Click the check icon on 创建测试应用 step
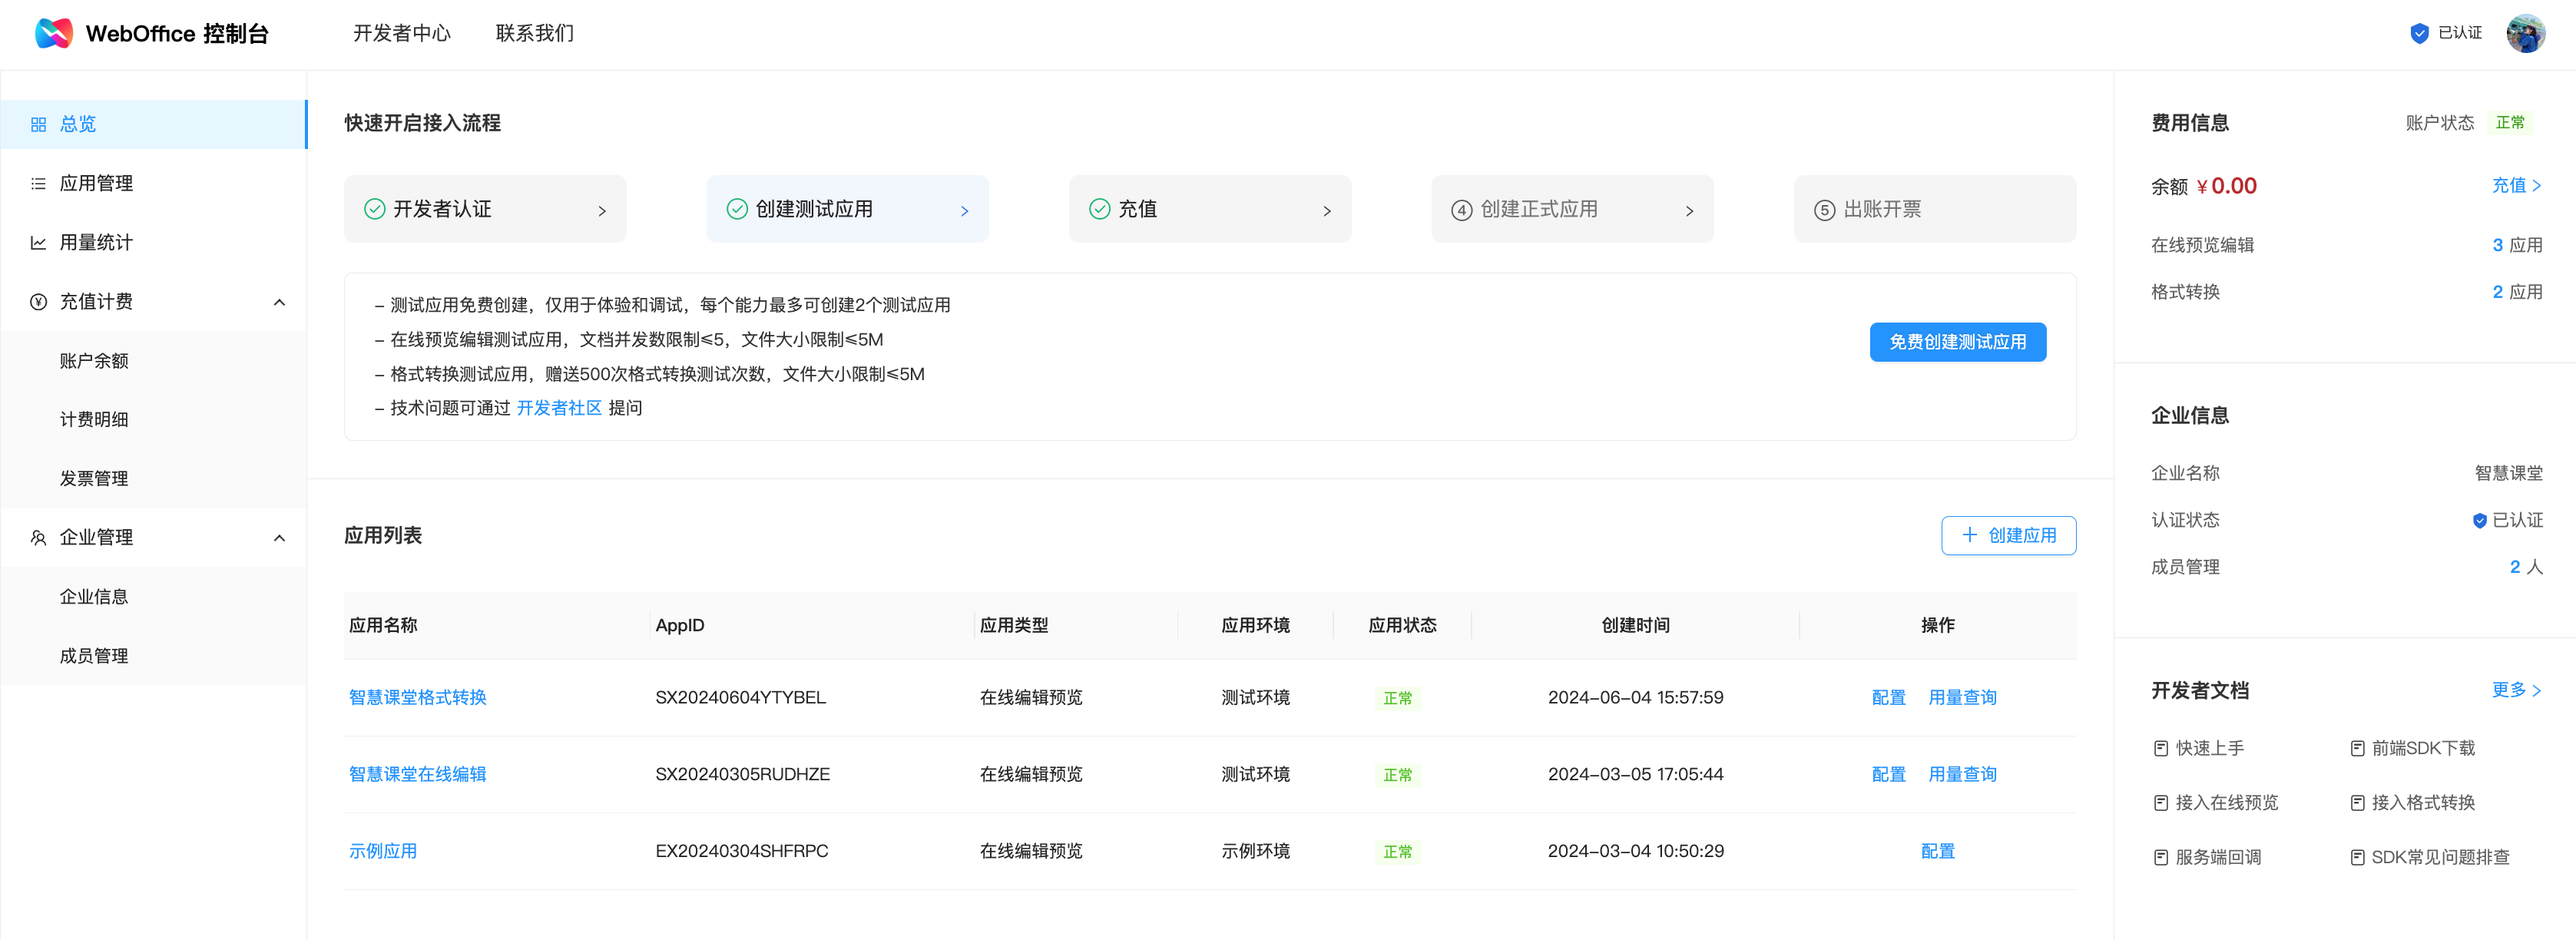Image resolution: width=2576 pixels, height=940 pixels. click(x=737, y=209)
